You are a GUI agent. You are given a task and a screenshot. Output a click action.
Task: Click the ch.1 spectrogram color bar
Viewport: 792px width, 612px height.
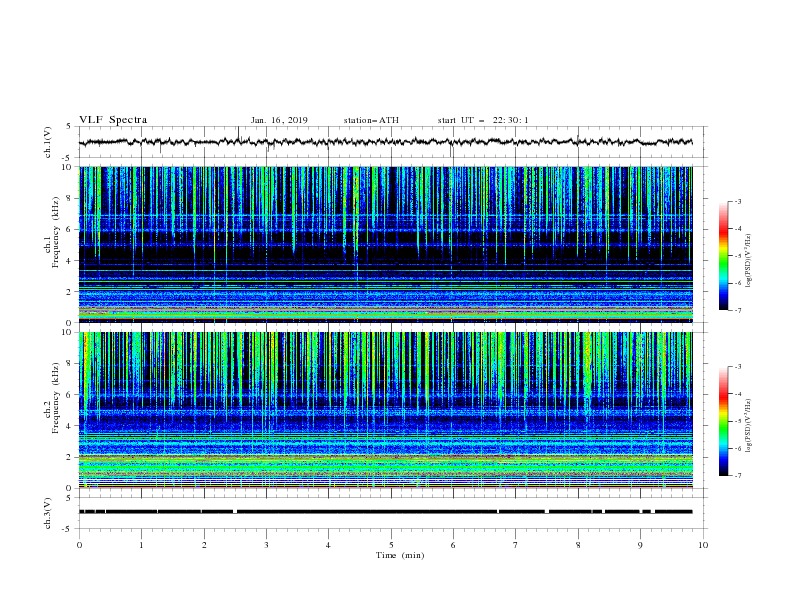[x=723, y=256]
